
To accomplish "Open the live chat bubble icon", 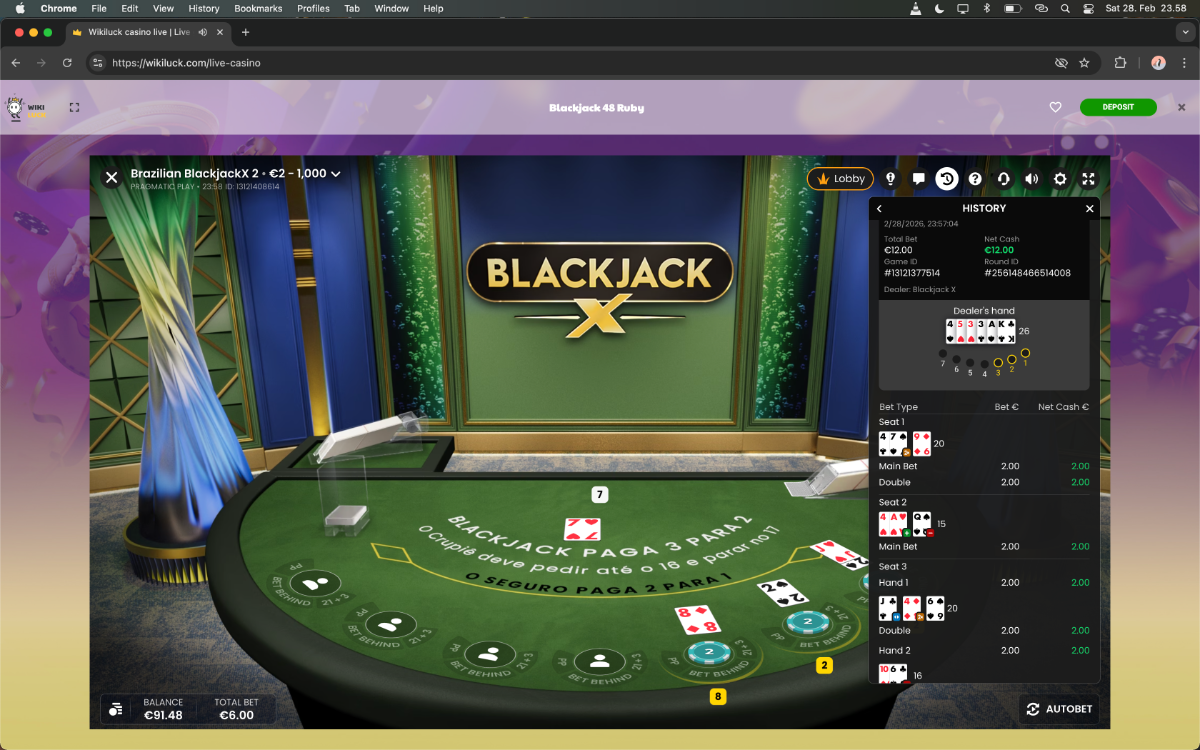I will point(918,179).
